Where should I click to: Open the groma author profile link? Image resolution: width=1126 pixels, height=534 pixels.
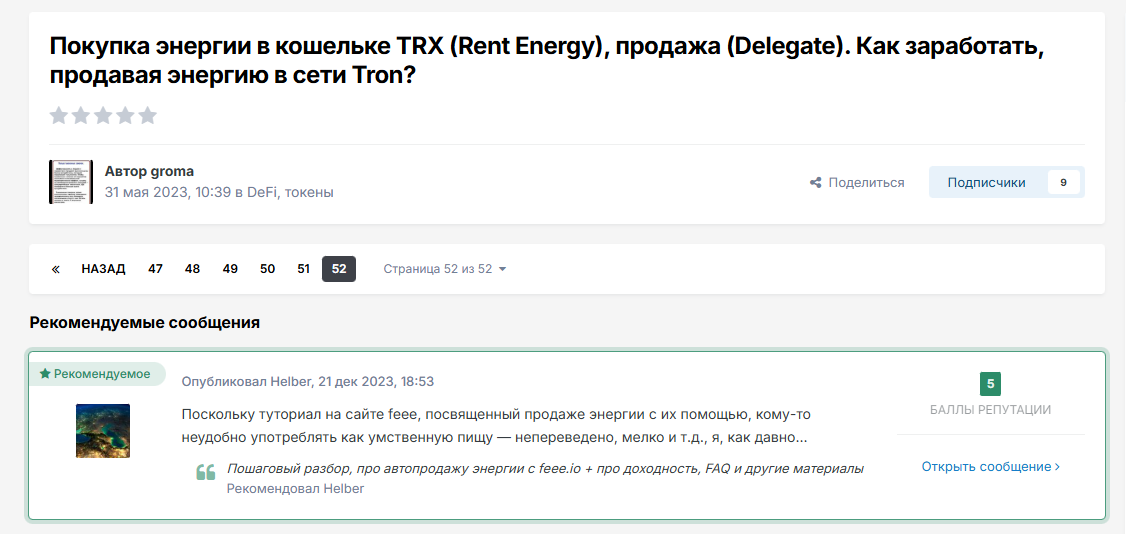click(x=172, y=171)
